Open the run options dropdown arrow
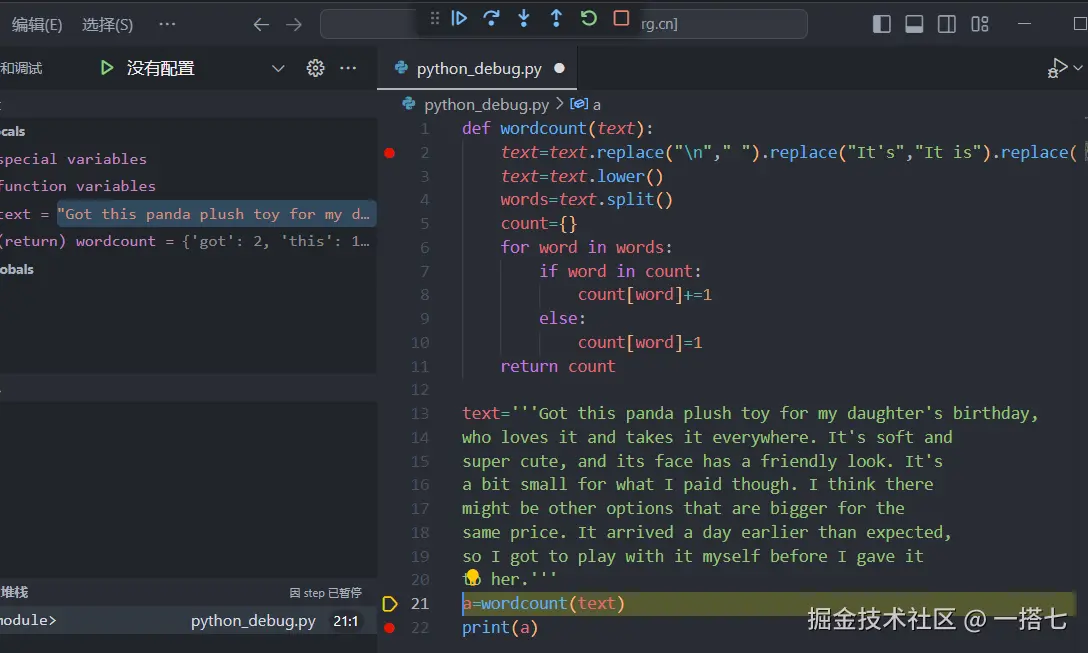The height and width of the screenshot is (653, 1088). point(1078,68)
